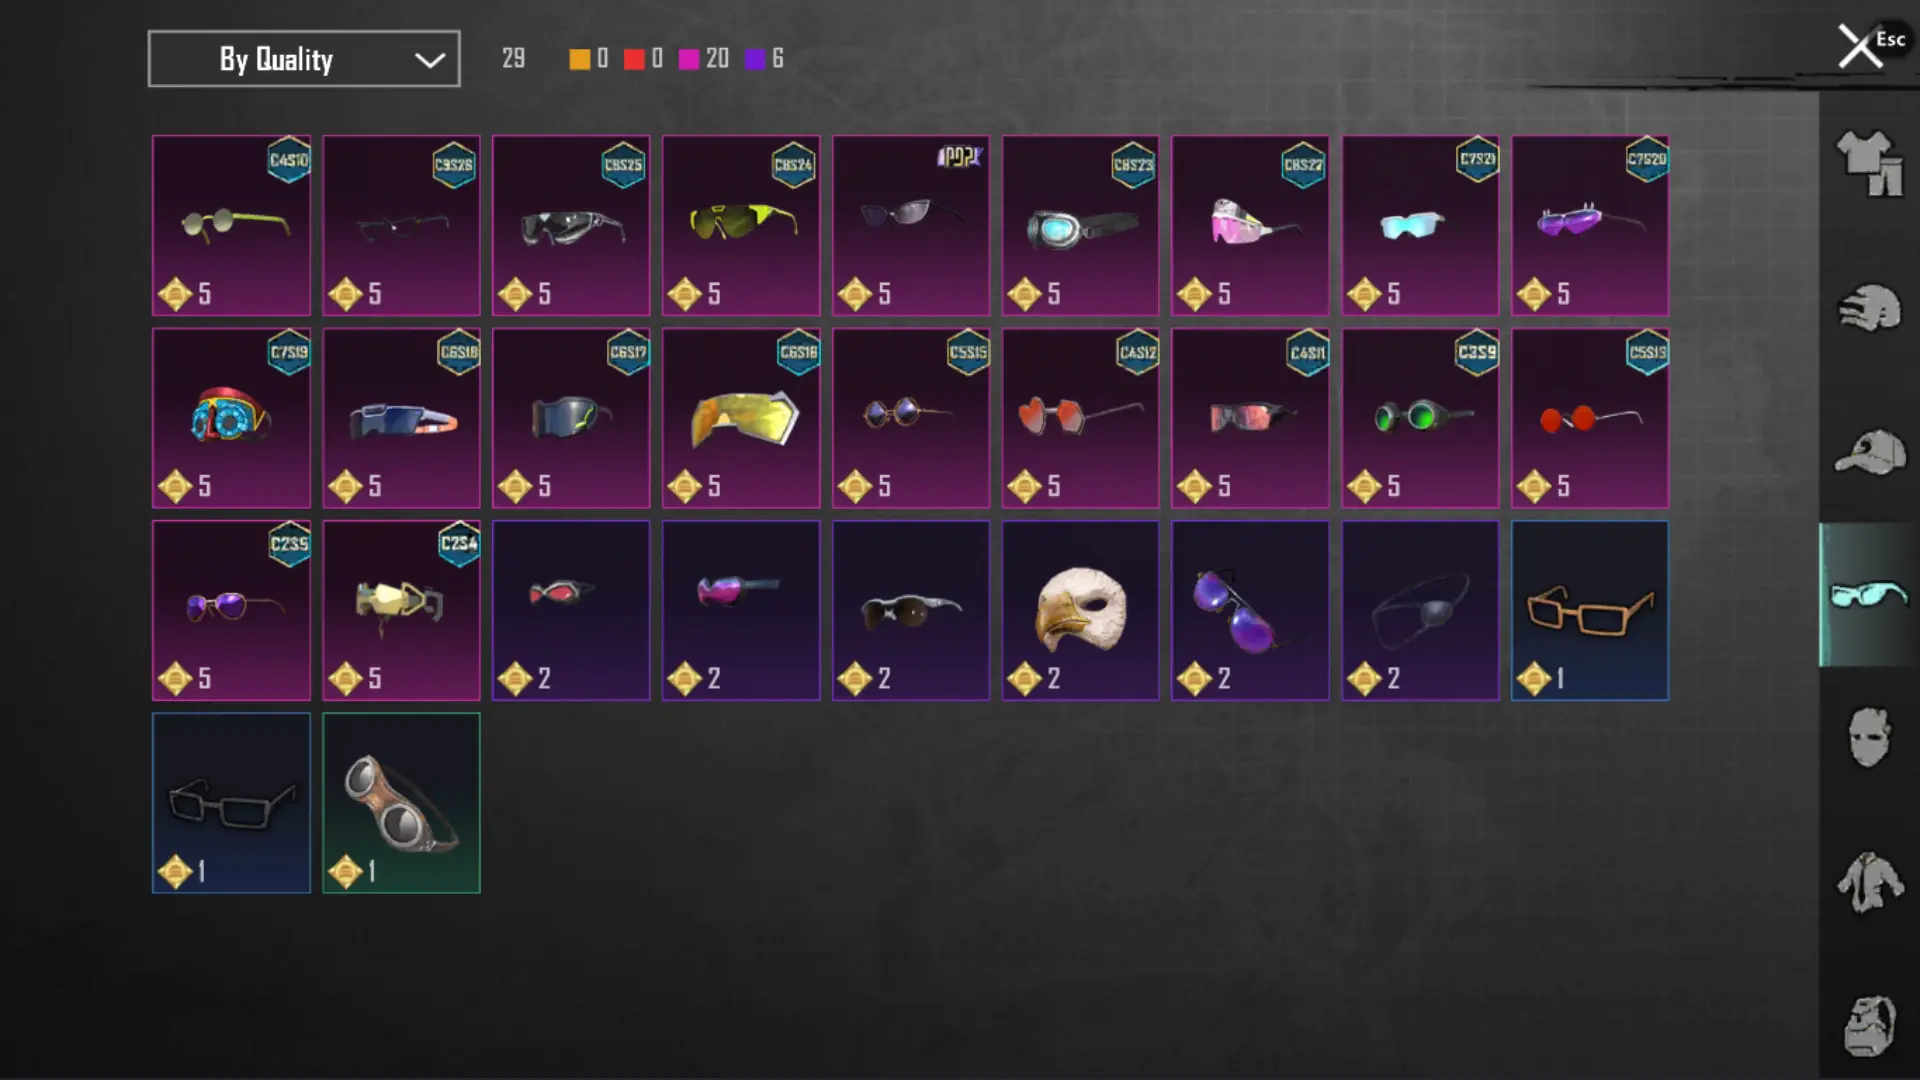Select the helmet category in sidebar

(1869, 308)
